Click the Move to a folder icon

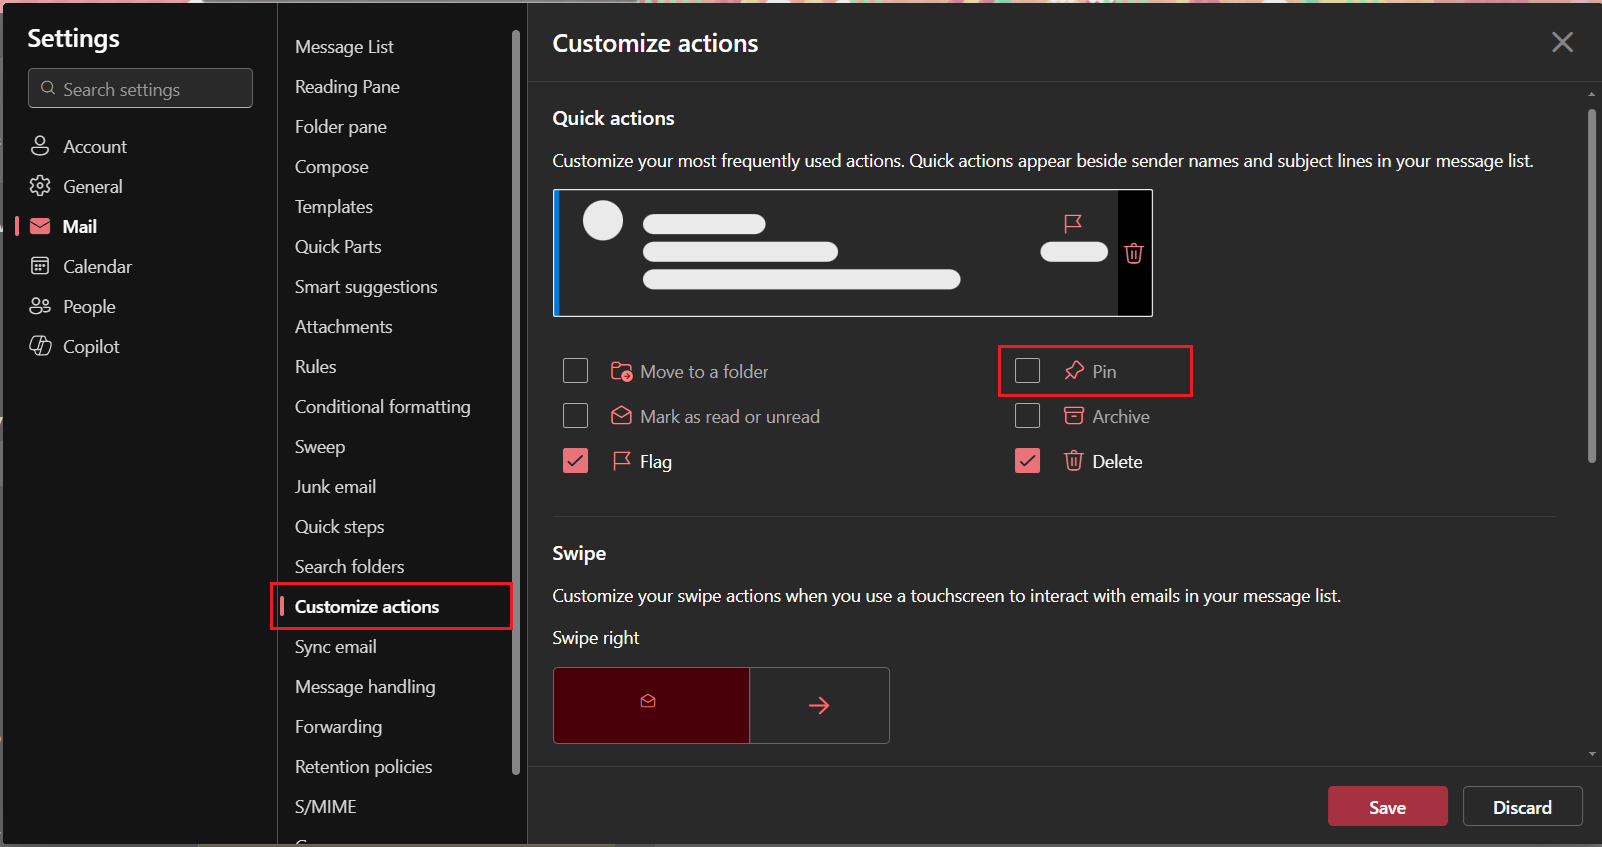point(621,371)
